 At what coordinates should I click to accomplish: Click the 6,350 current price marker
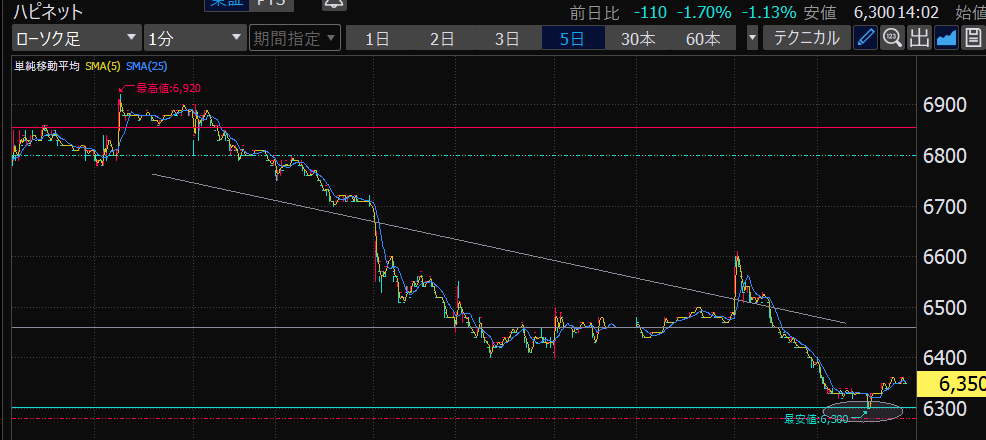[951, 384]
